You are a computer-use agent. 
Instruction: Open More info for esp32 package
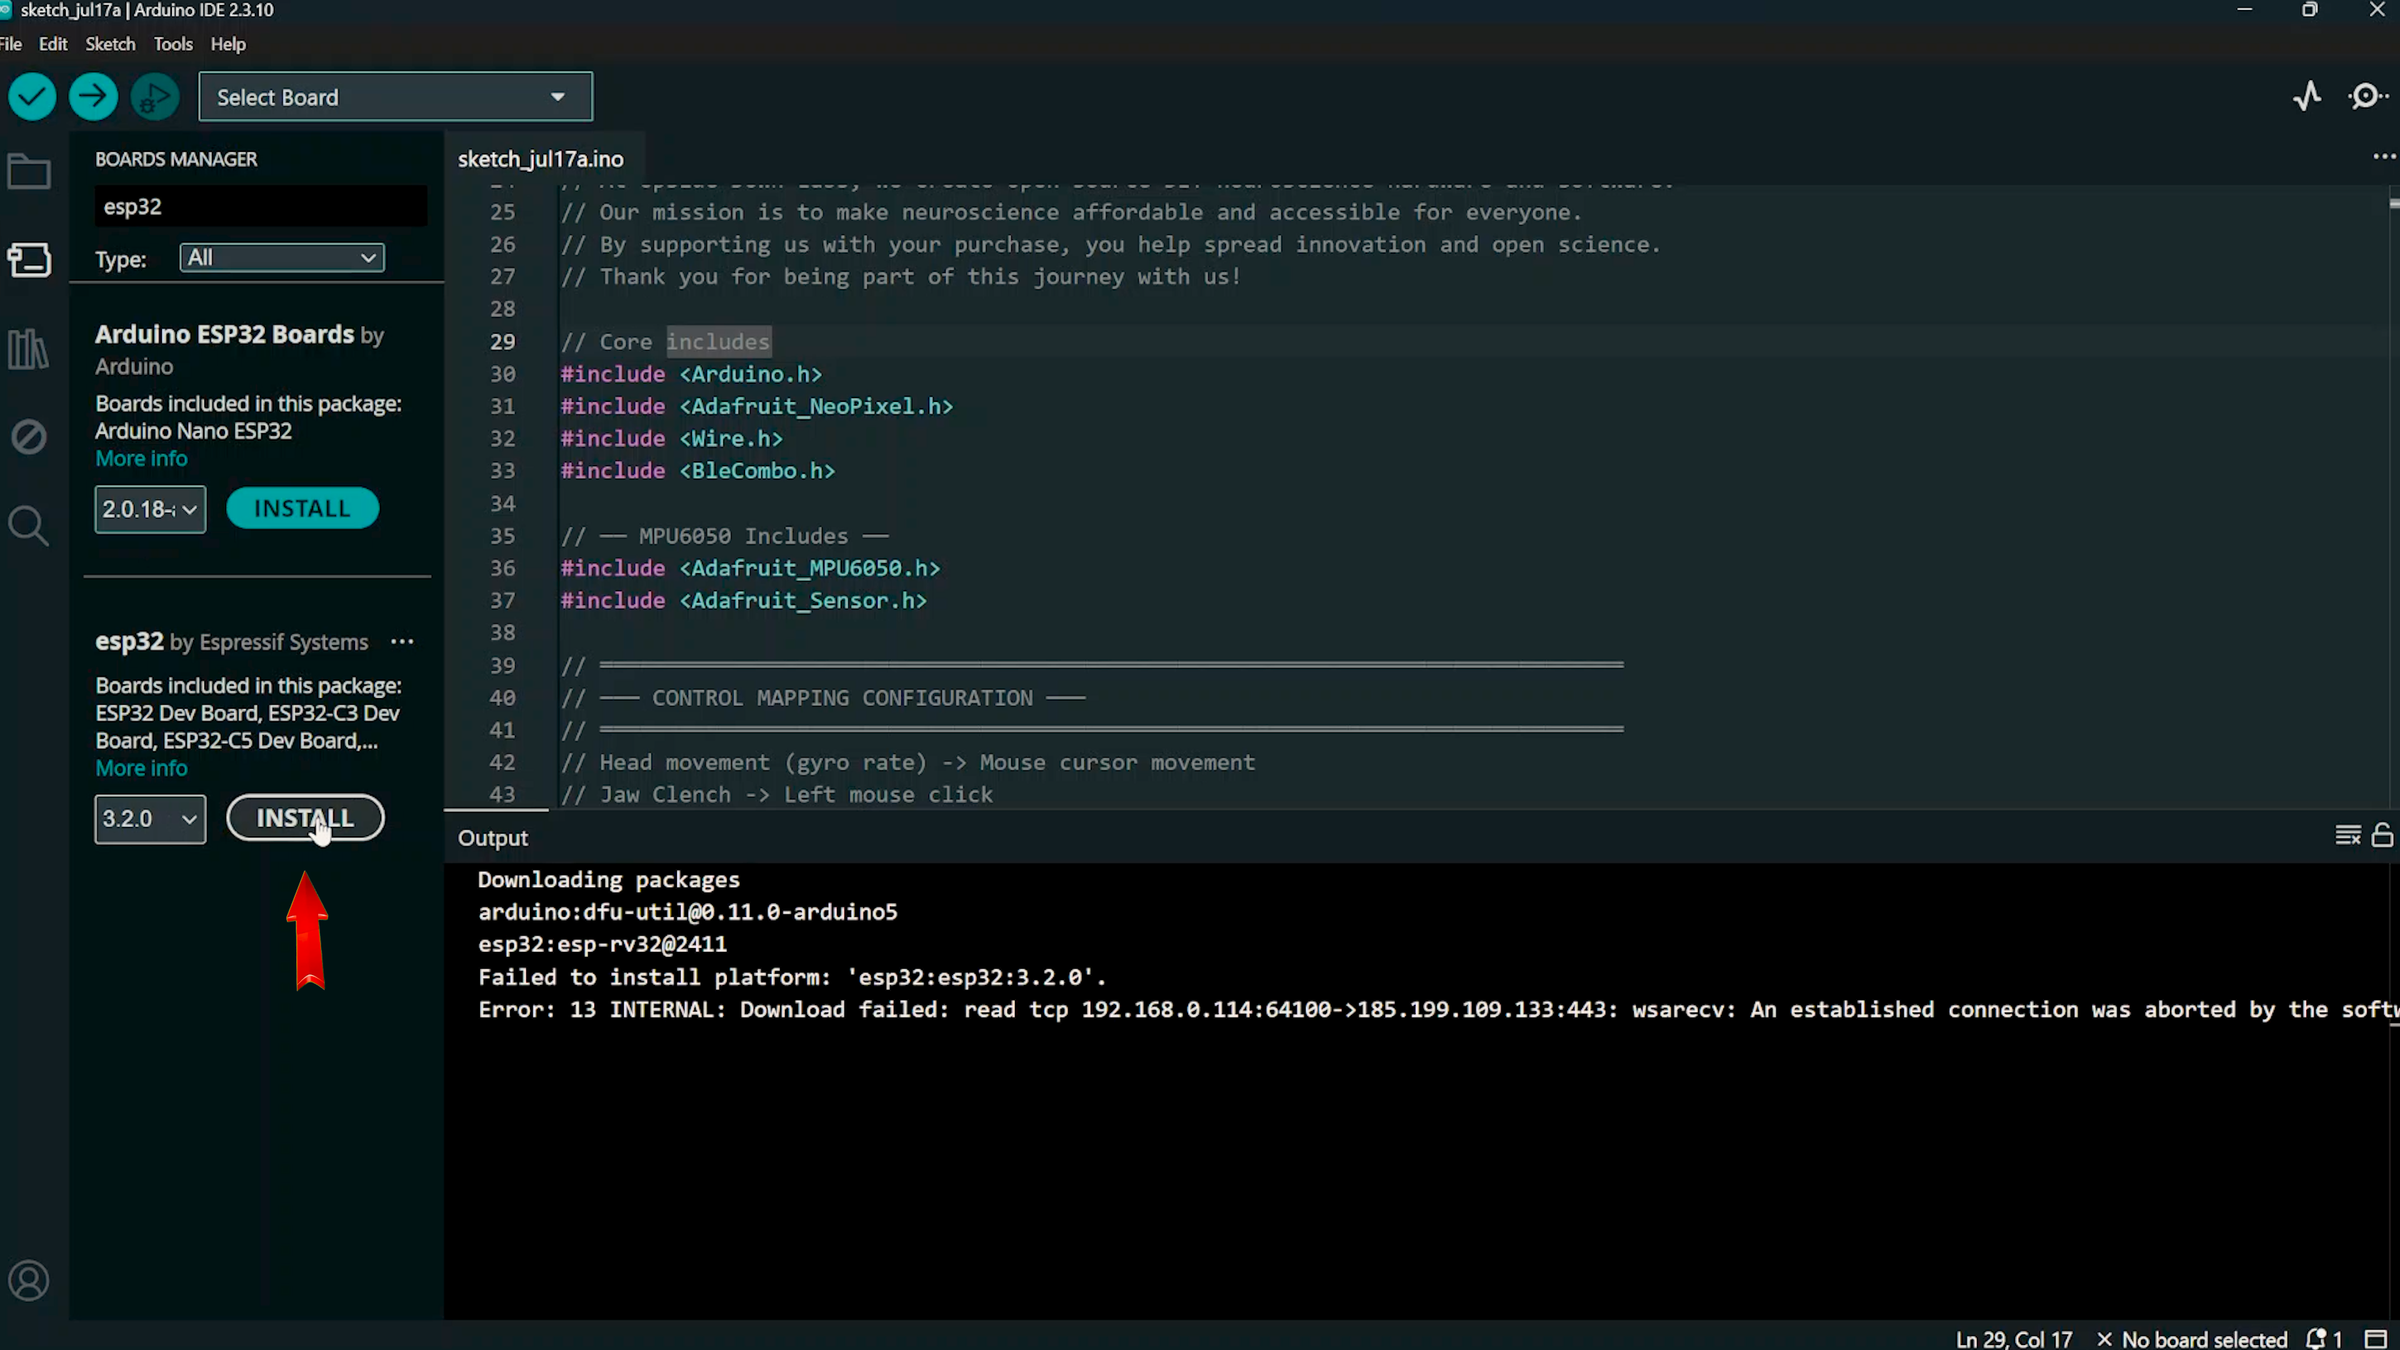coord(141,768)
